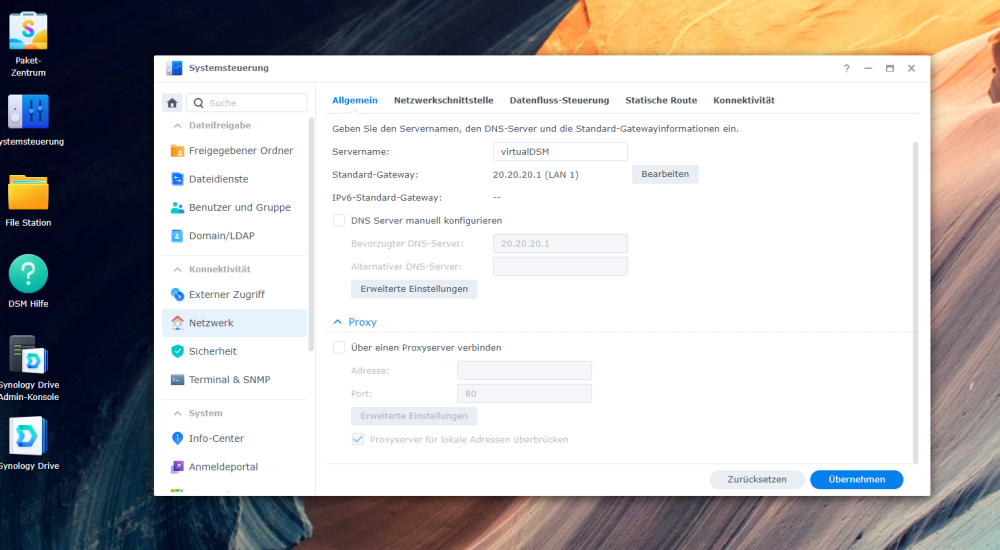
Task: Toggle Proxyserver für lokale Adressen überbrücken
Action: click(x=358, y=439)
